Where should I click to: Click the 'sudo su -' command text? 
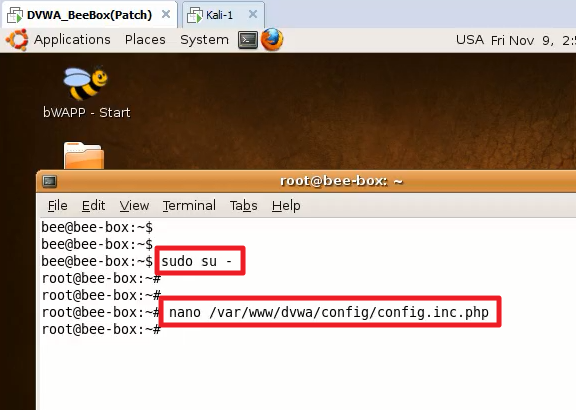click(x=197, y=261)
